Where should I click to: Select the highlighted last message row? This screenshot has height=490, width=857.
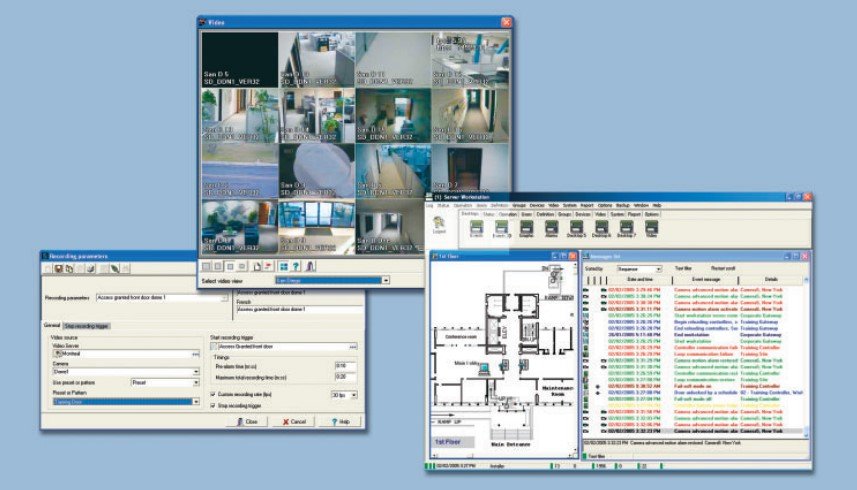[694, 431]
